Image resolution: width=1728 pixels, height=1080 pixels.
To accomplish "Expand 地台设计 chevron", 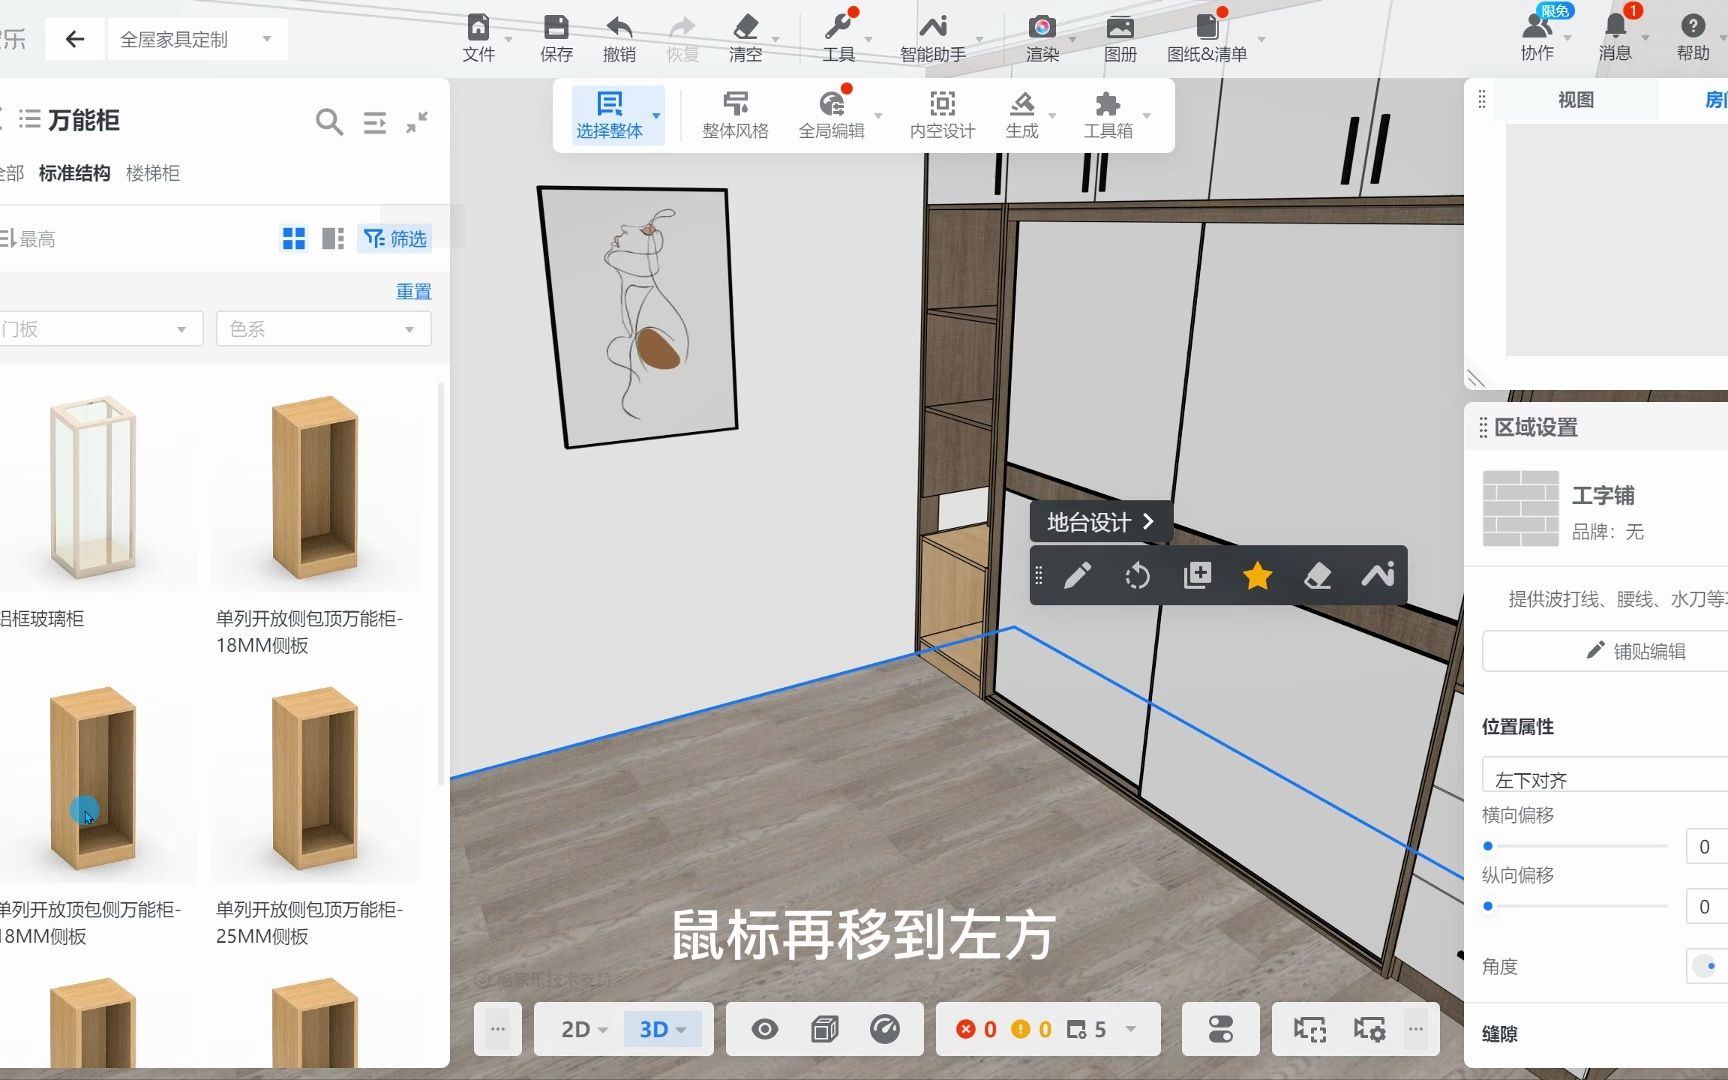I will pyautogui.click(x=1148, y=522).
